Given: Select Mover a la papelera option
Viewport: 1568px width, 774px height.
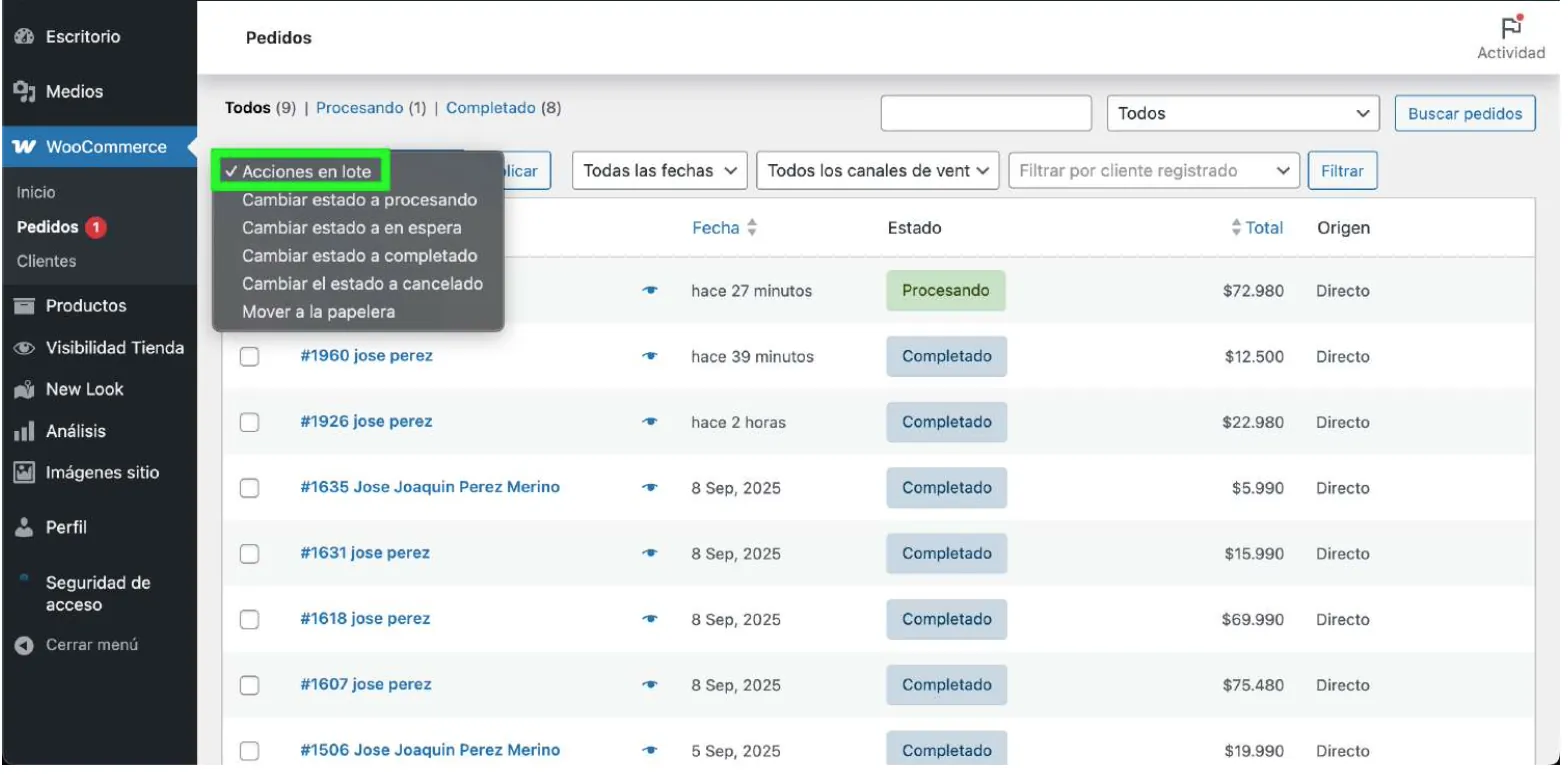Looking at the screenshot, I should 318,312.
